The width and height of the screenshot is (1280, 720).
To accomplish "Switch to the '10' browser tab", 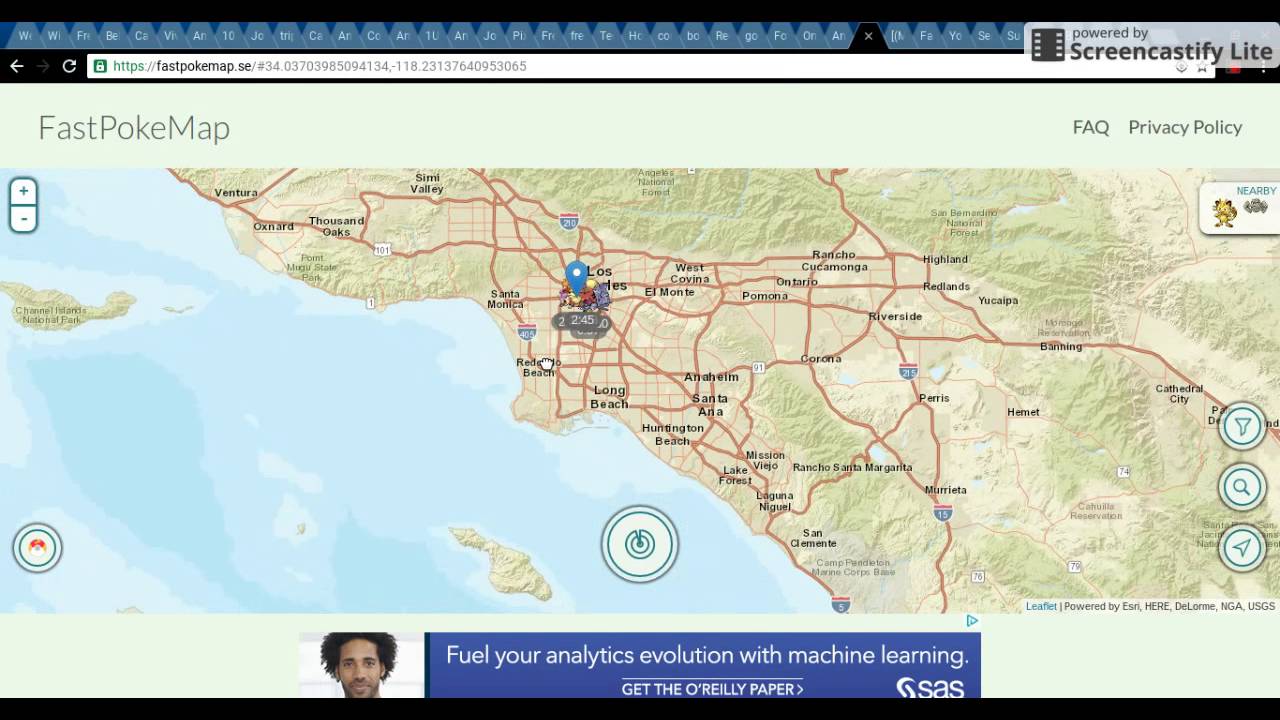I will tap(228, 36).
